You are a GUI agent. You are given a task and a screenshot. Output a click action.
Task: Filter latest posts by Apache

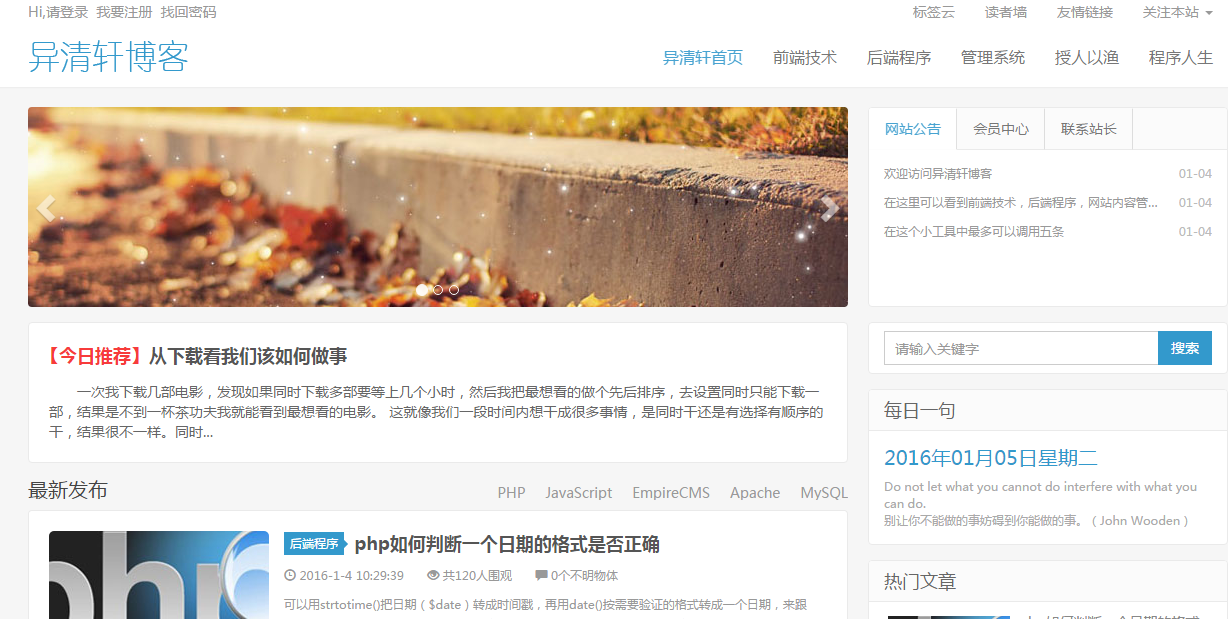[755, 493]
